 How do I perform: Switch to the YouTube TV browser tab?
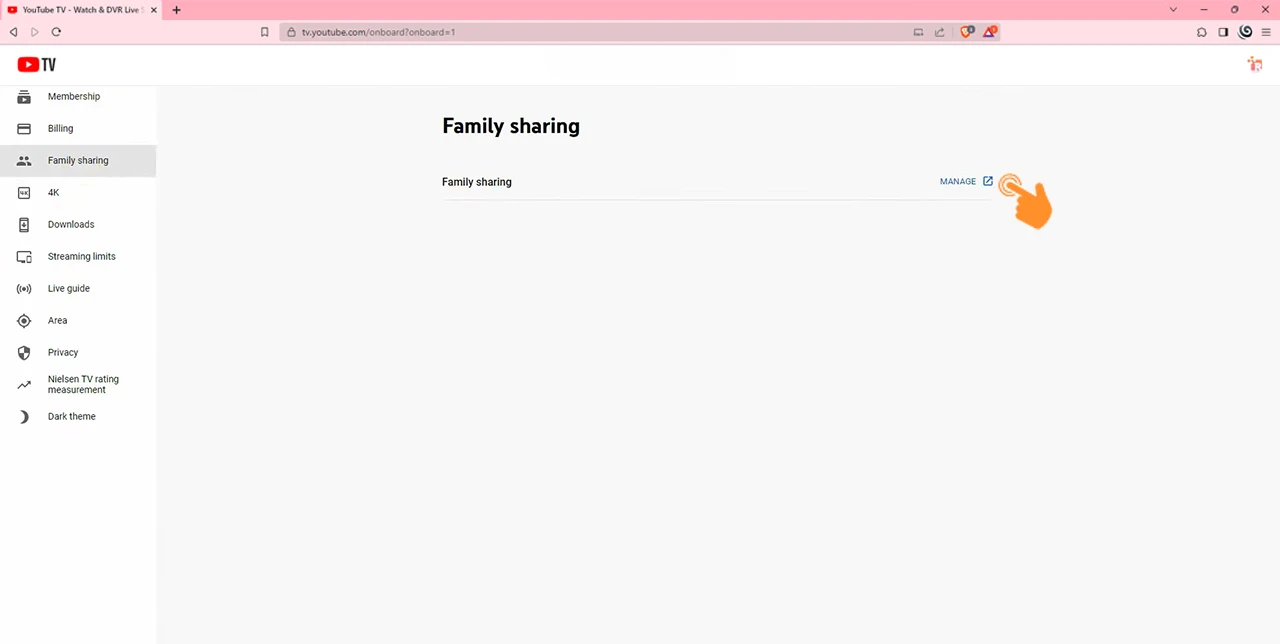80,9
